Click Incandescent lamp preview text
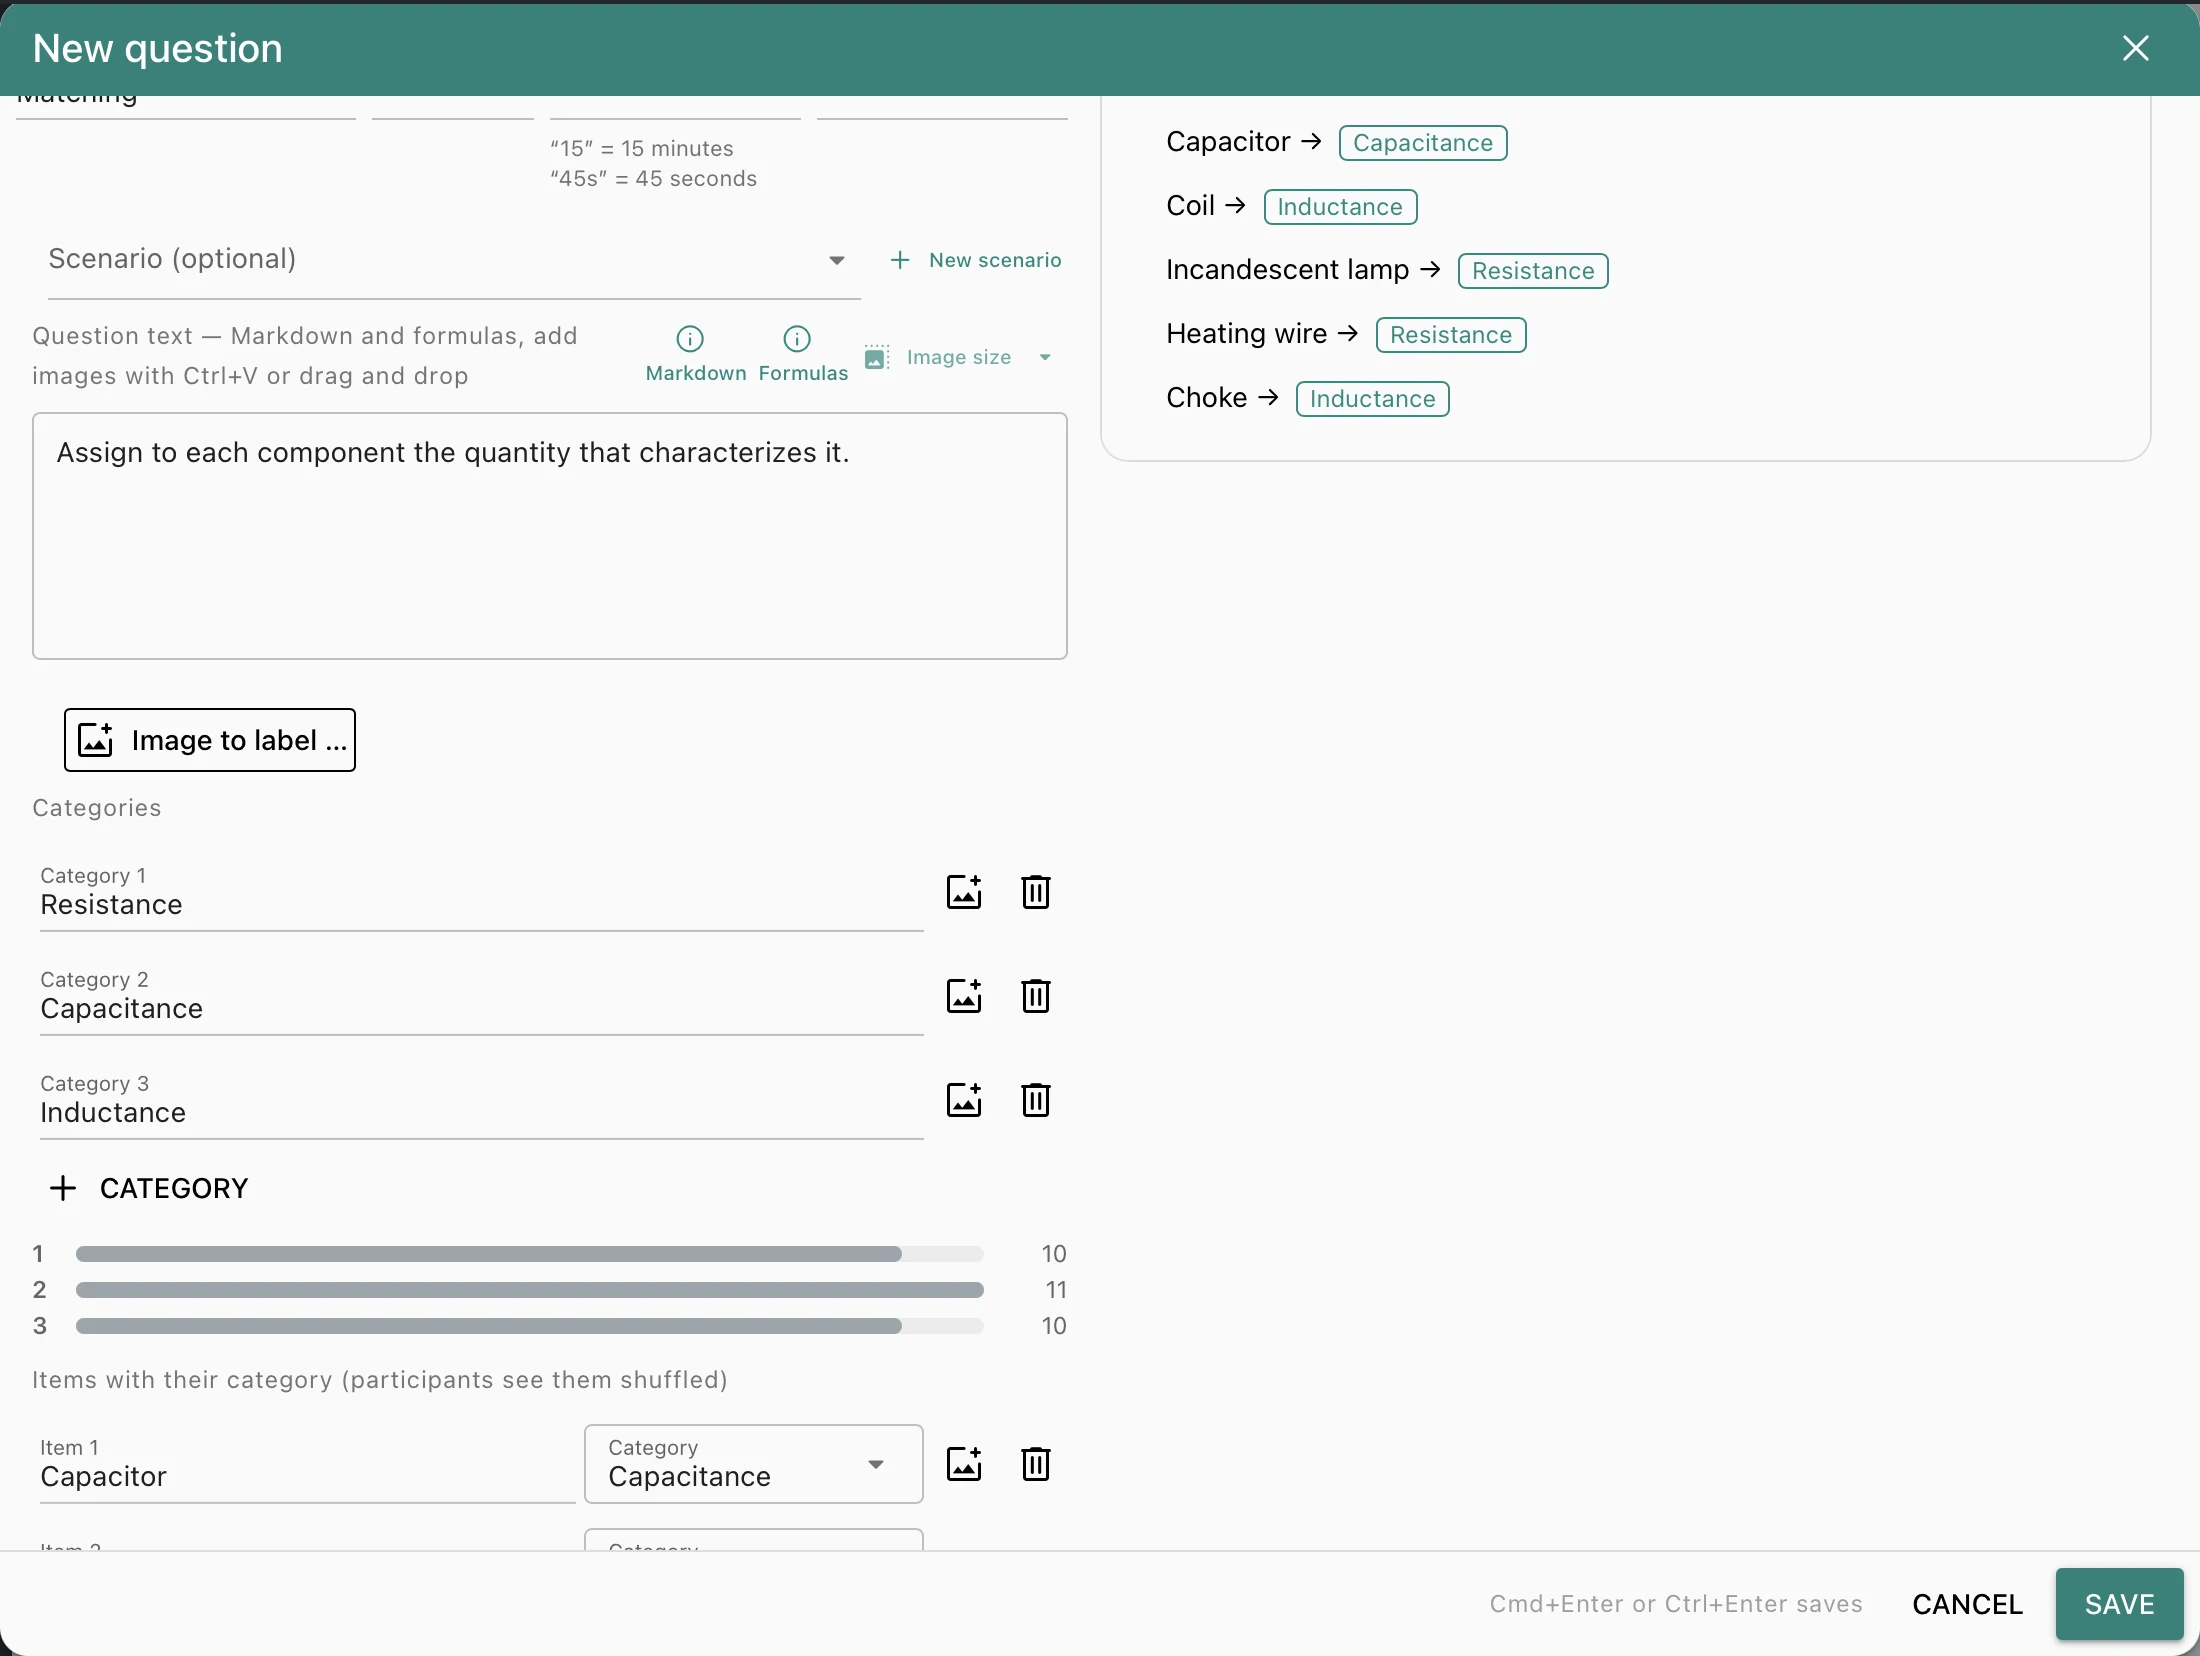The width and height of the screenshot is (2200, 1656). click(x=1287, y=270)
